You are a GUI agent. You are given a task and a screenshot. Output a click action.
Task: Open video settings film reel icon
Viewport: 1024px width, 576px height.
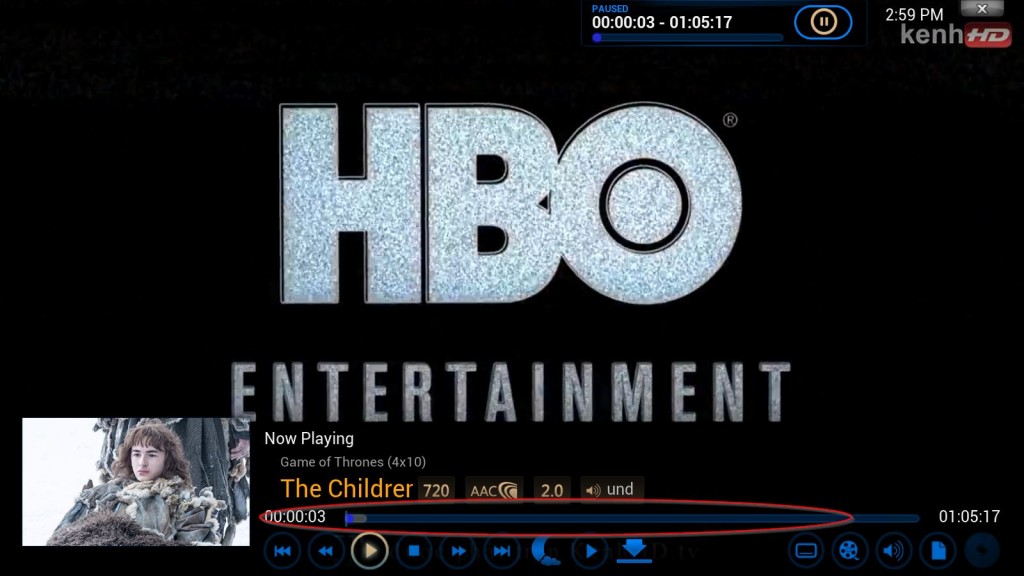[849, 551]
